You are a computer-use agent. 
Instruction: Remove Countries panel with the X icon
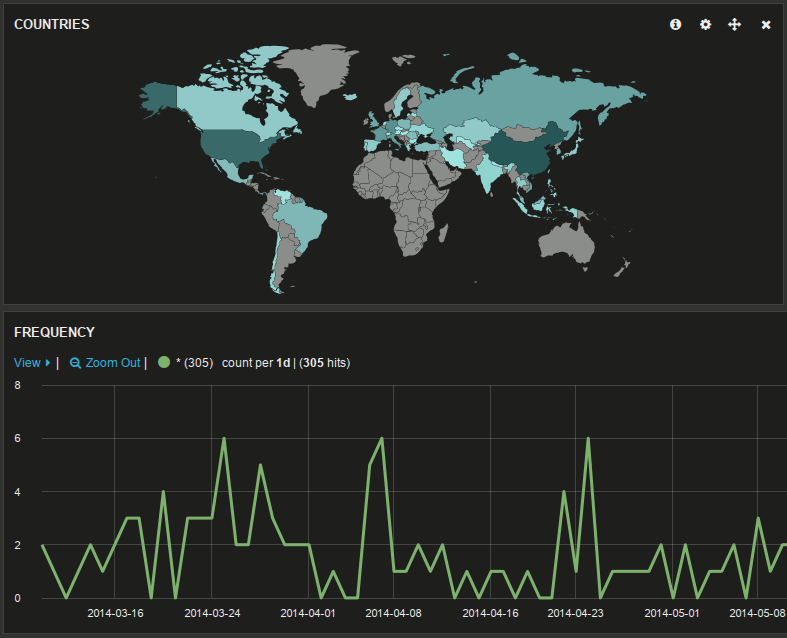coord(766,24)
